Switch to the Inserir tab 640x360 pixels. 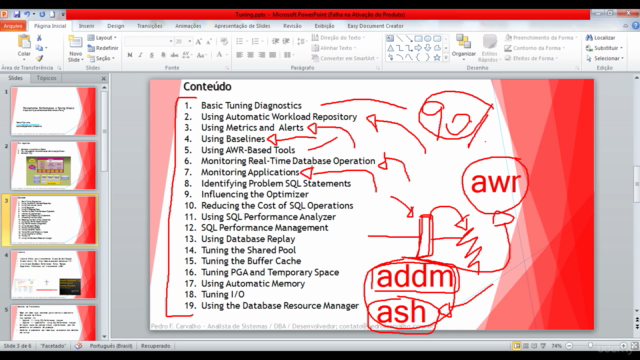(87, 26)
